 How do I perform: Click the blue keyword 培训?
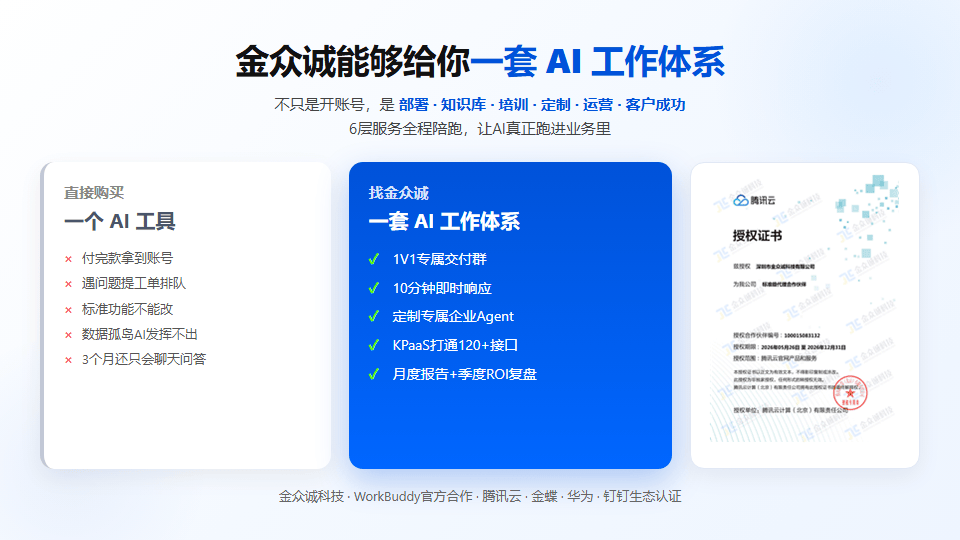tap(513, 105)
